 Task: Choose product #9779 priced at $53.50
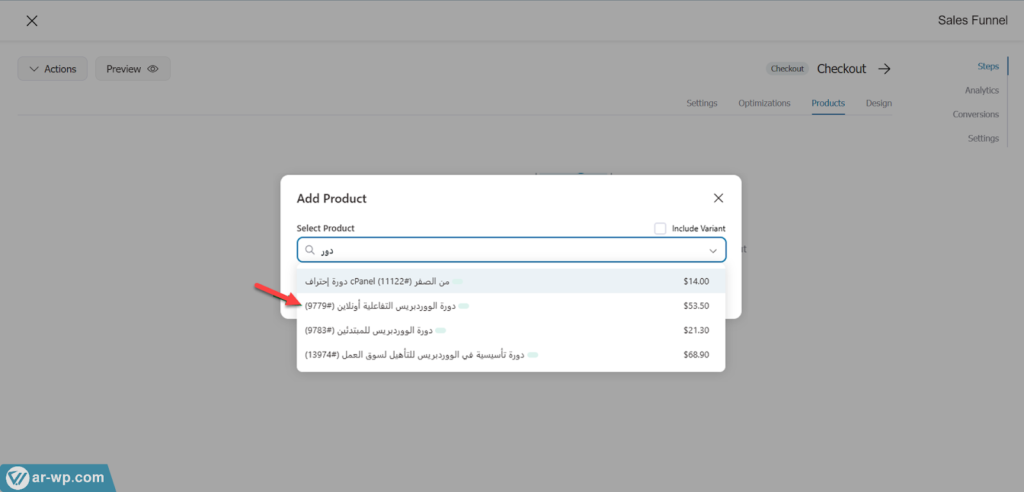(x=510, y=305)
